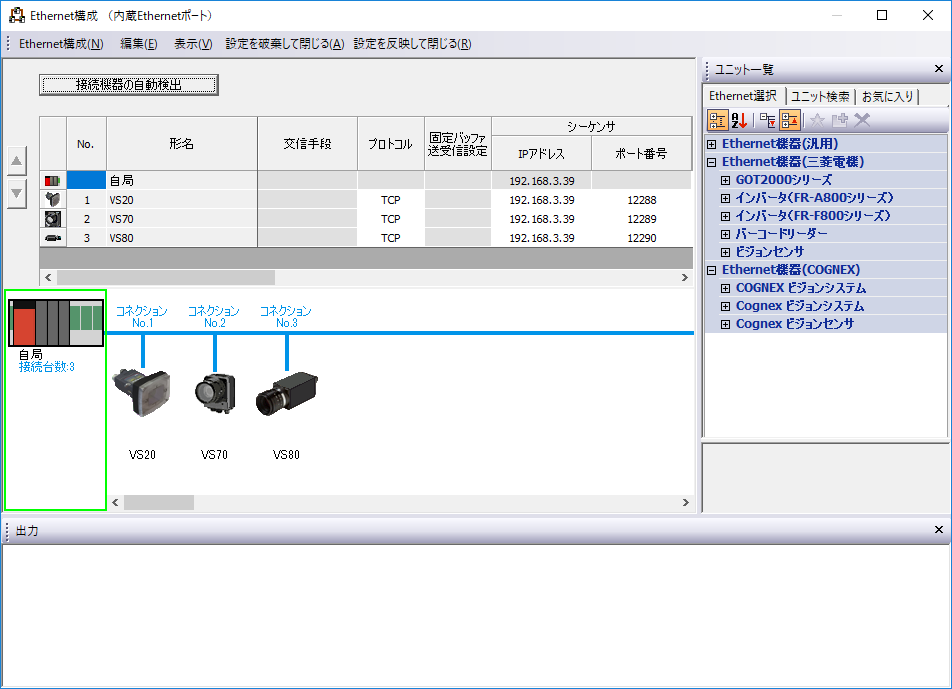
Task: Expand the GOT2000シリーズ node
Action: click(x=726, y=180)
